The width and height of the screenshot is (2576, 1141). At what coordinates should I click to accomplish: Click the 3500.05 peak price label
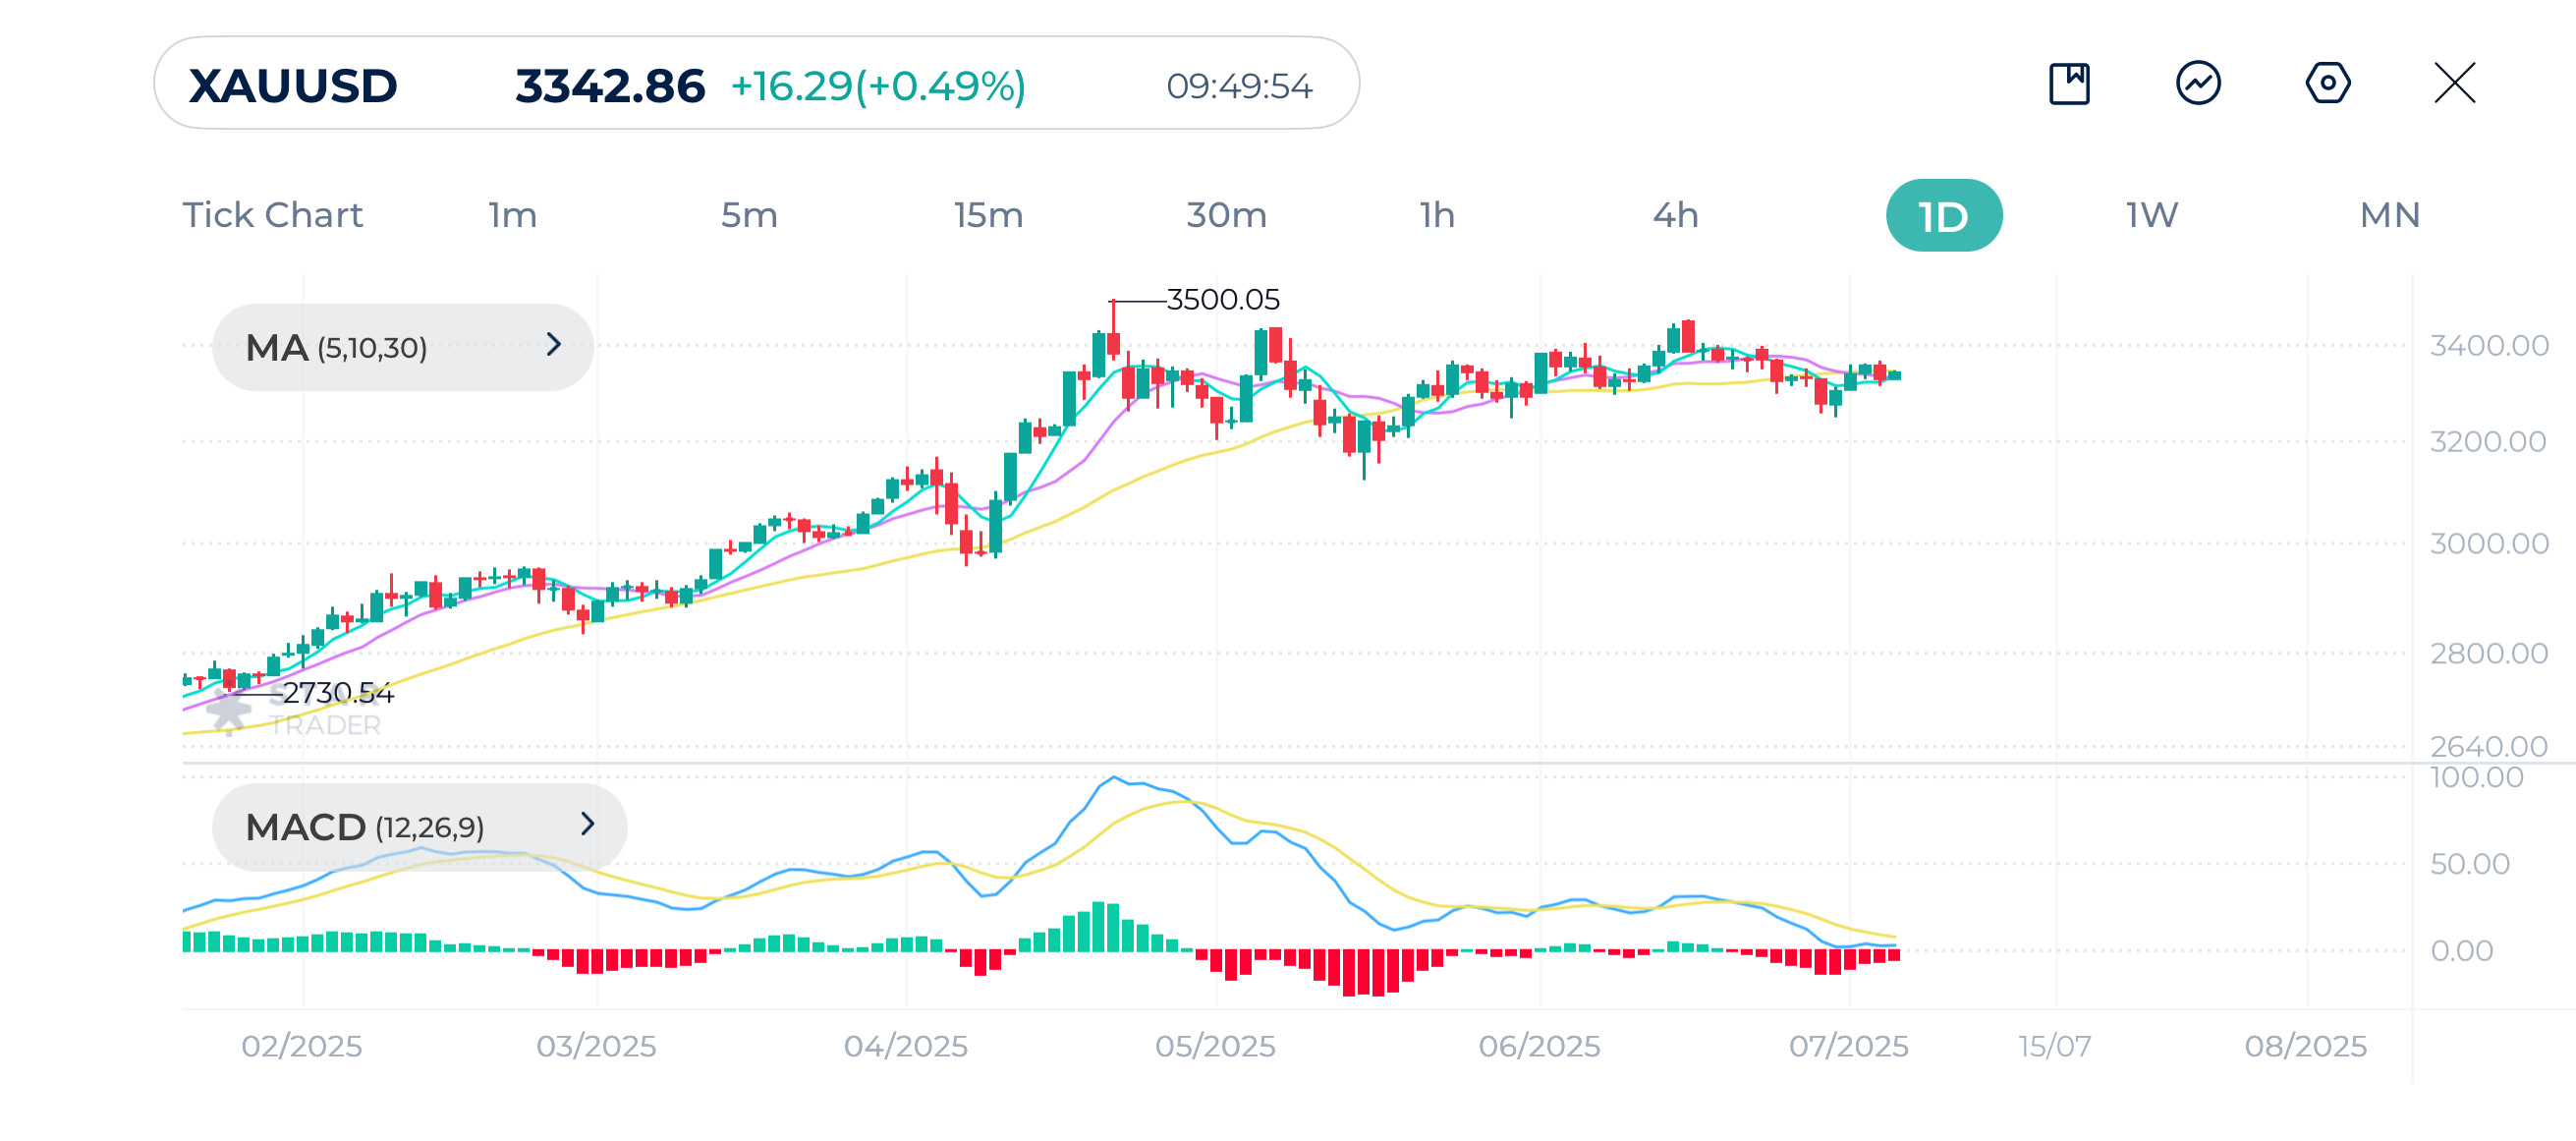(x=1222, y=298)
